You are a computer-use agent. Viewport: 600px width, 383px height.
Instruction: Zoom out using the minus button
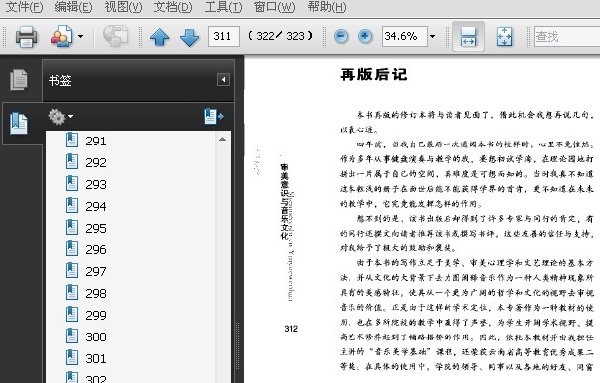tap(341, 37)
